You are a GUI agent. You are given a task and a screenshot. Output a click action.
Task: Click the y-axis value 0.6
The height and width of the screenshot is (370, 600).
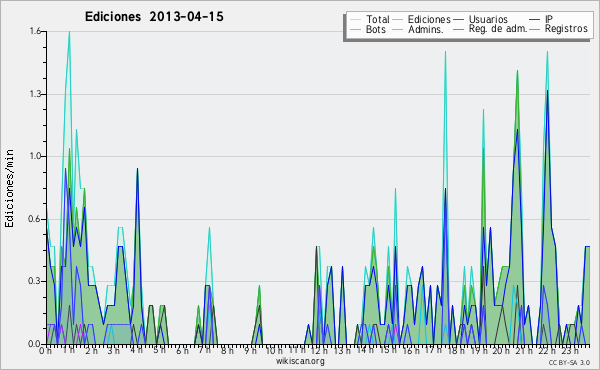(x=35, y=219)
